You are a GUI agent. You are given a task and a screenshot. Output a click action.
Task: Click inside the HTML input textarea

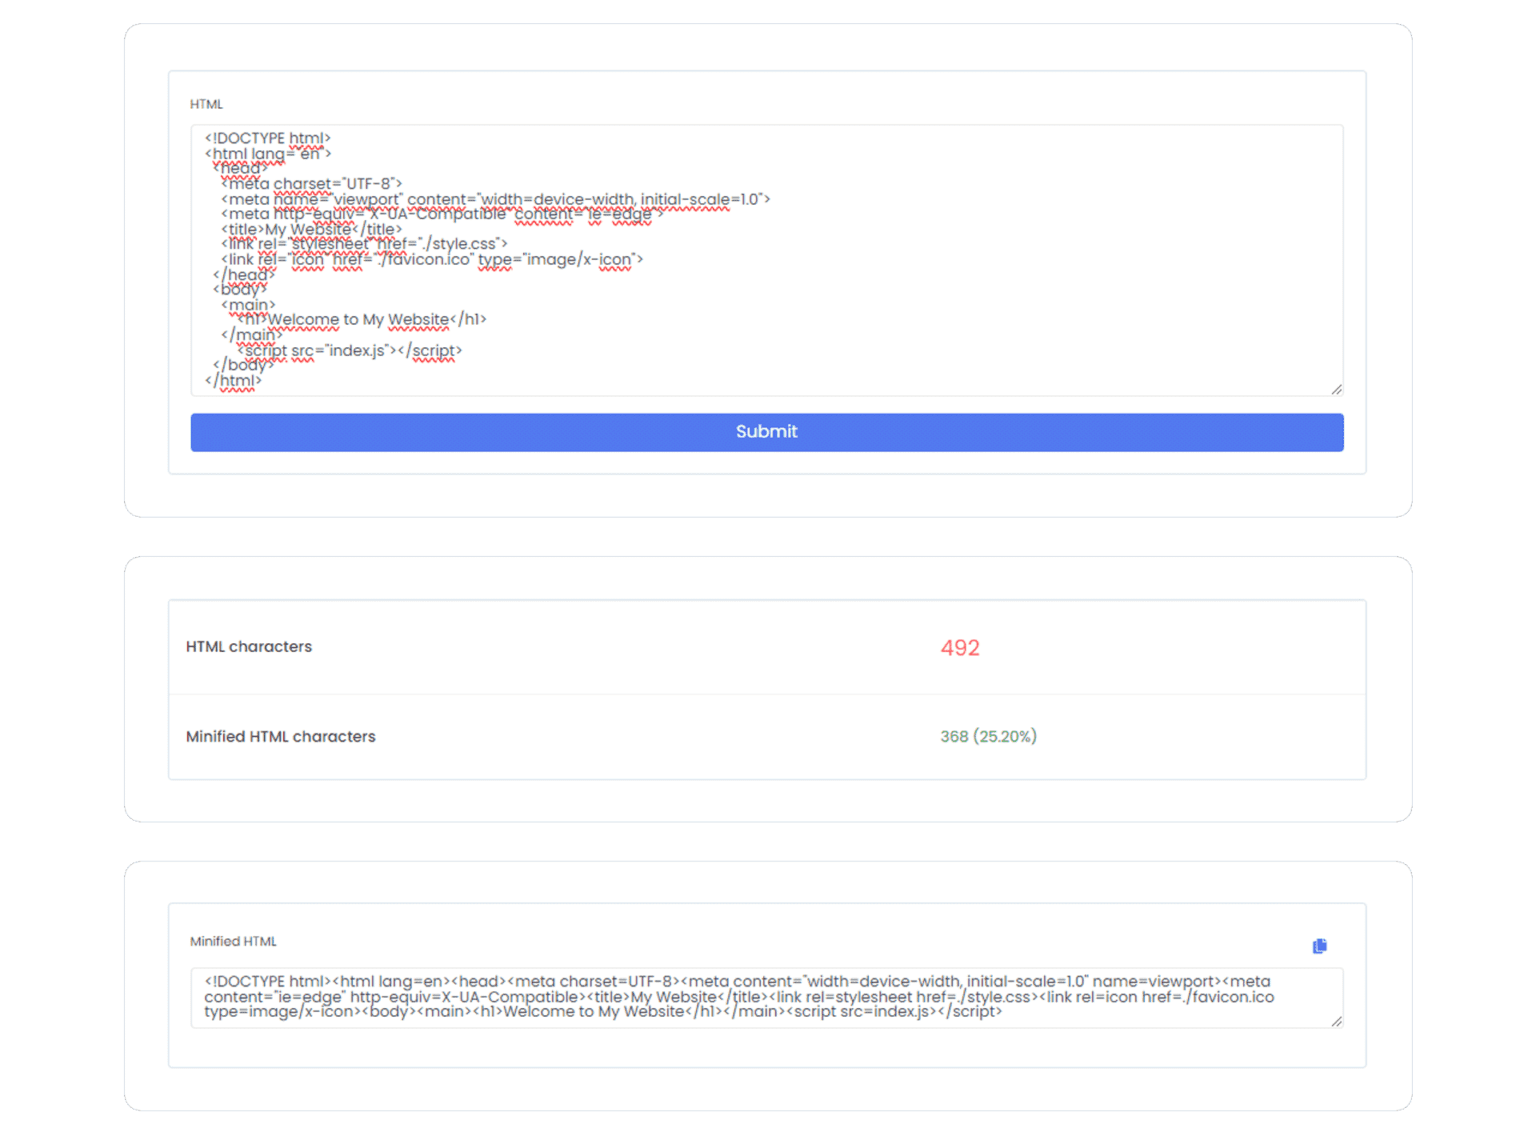coord(767,260)
